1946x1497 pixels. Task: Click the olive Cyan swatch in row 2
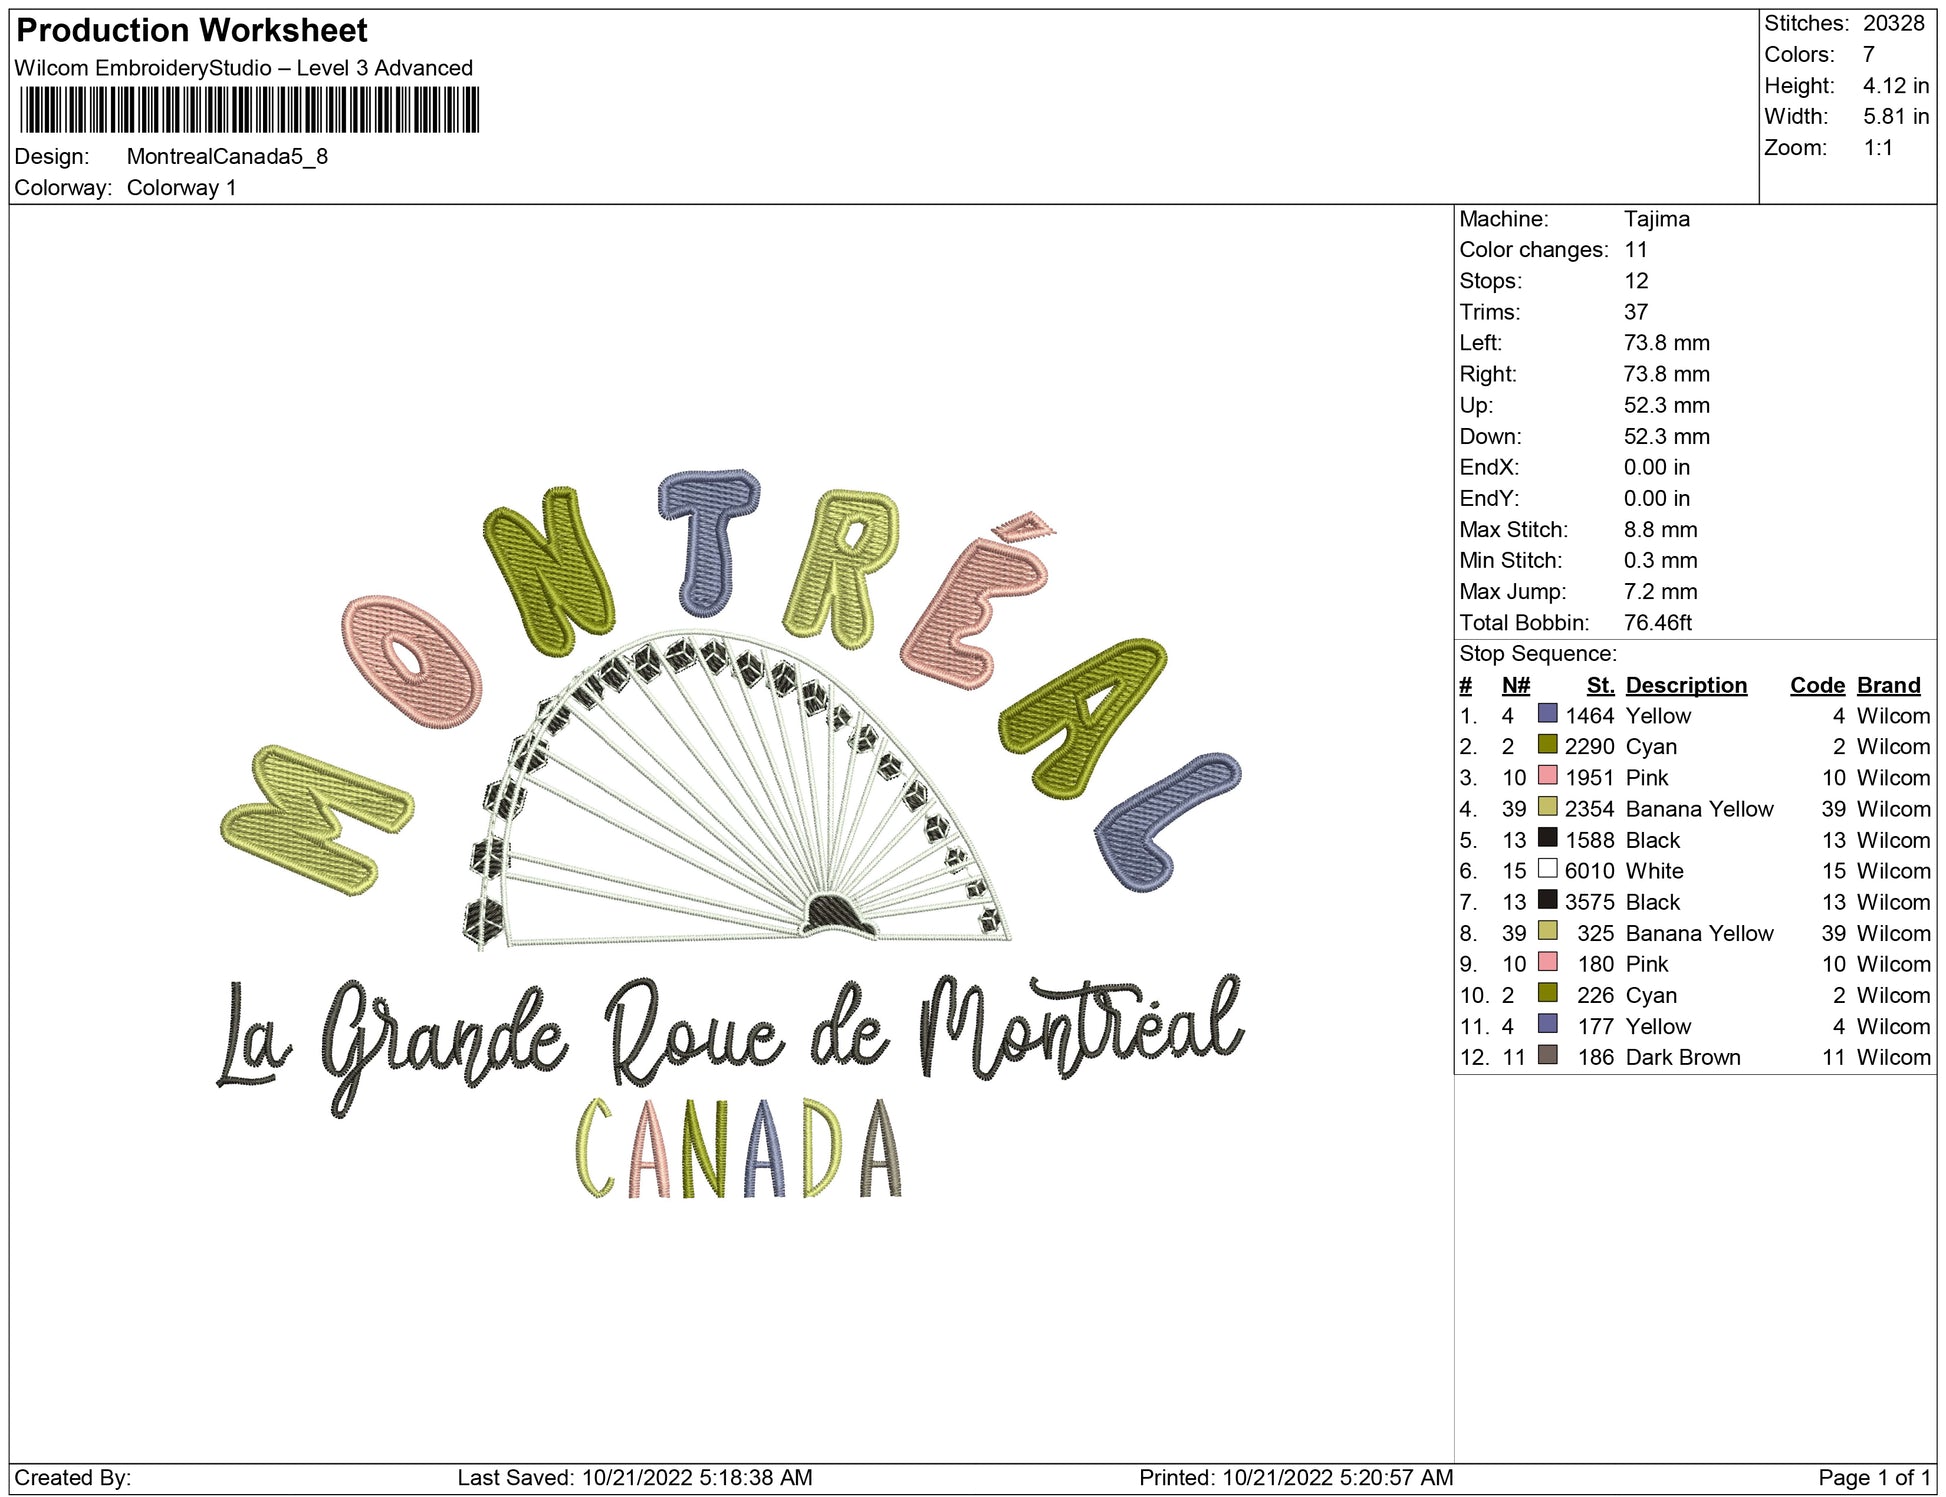(1547, 745)
